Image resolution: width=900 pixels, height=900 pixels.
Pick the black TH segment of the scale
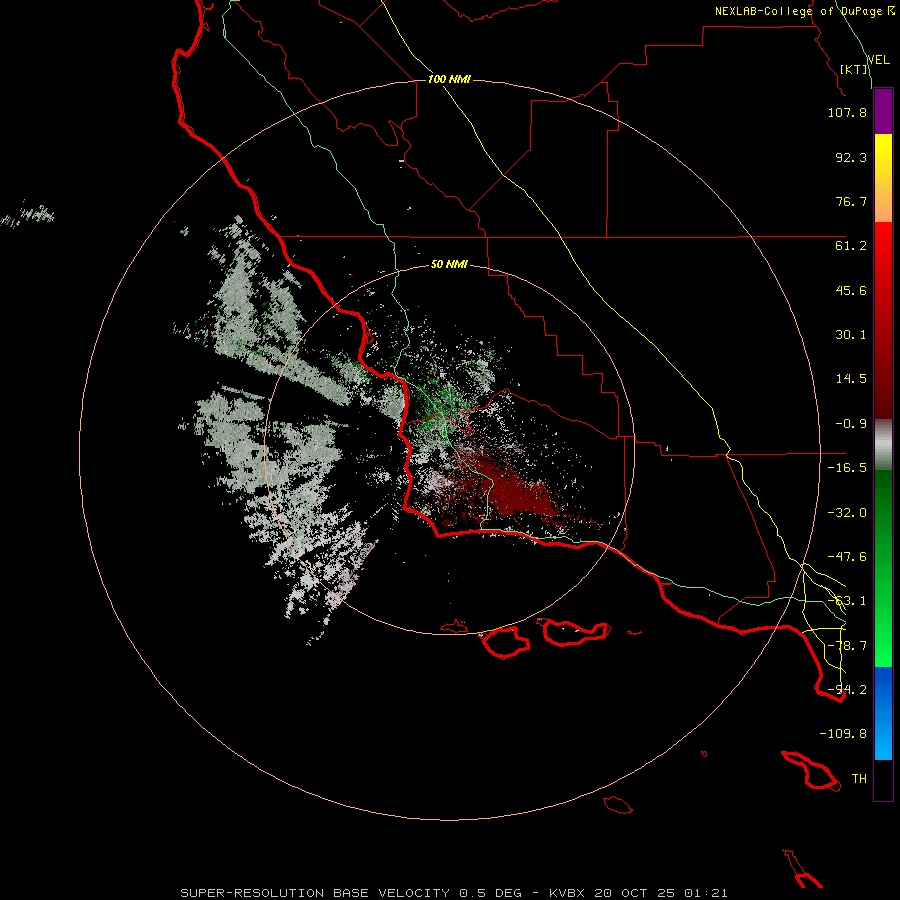coord(883,780)
